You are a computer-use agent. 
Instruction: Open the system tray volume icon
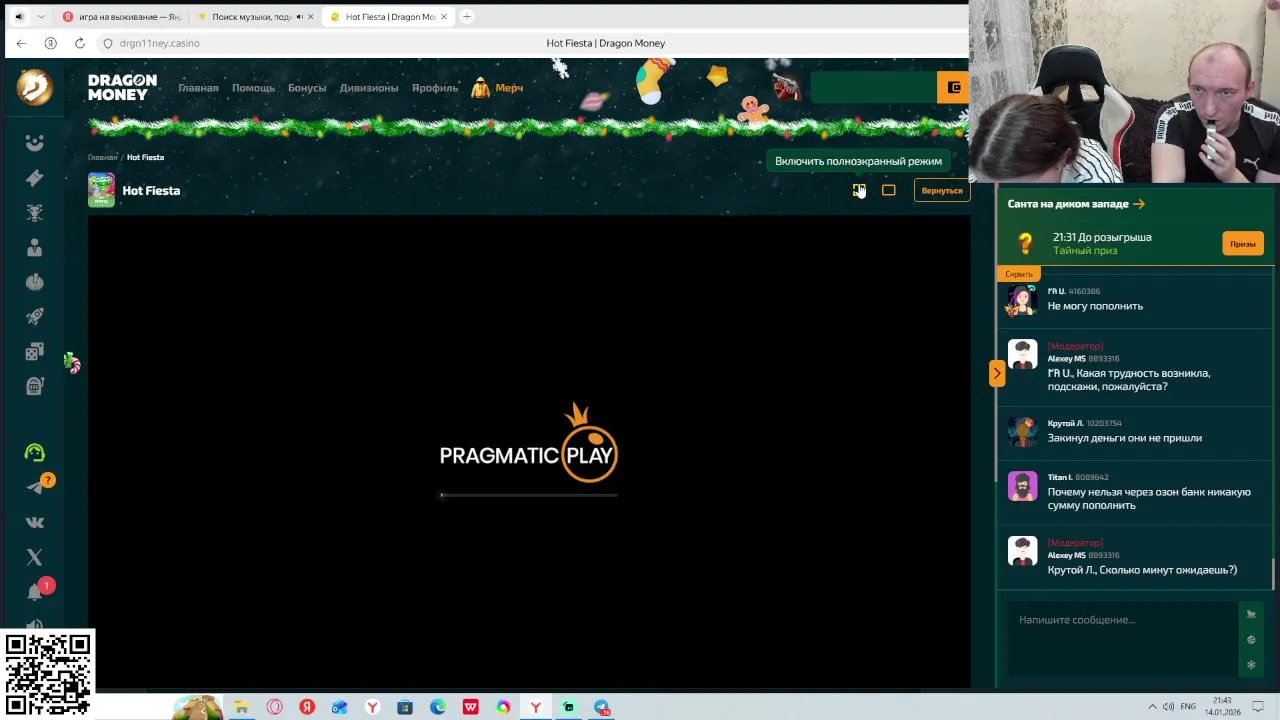(1169, 707)
